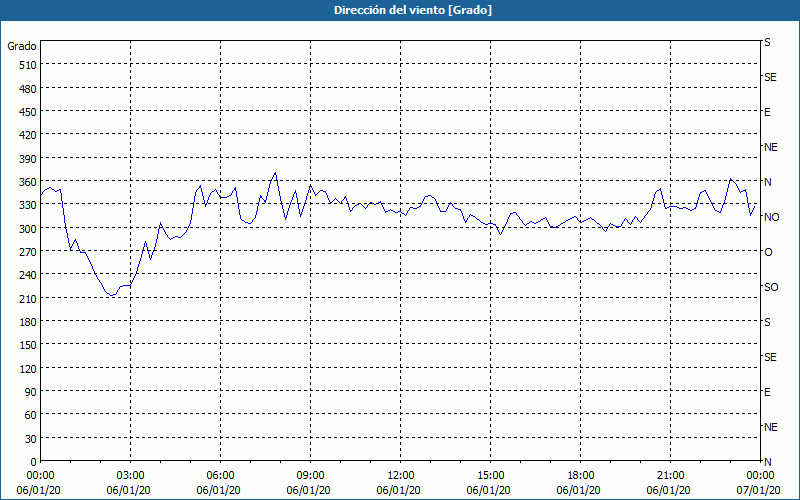Pick the 390 y-axis value
800x500 pixels.
tap(28, 159)
